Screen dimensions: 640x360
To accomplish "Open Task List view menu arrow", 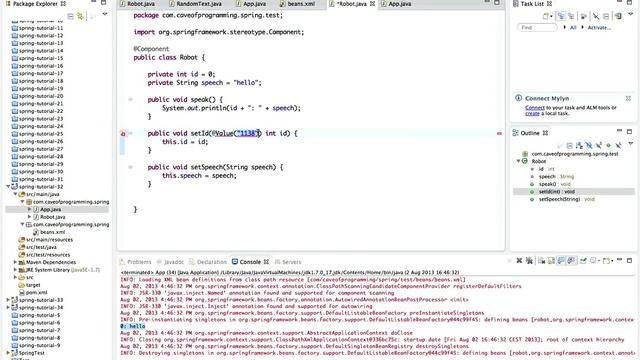I will click(x=631, y=14).
